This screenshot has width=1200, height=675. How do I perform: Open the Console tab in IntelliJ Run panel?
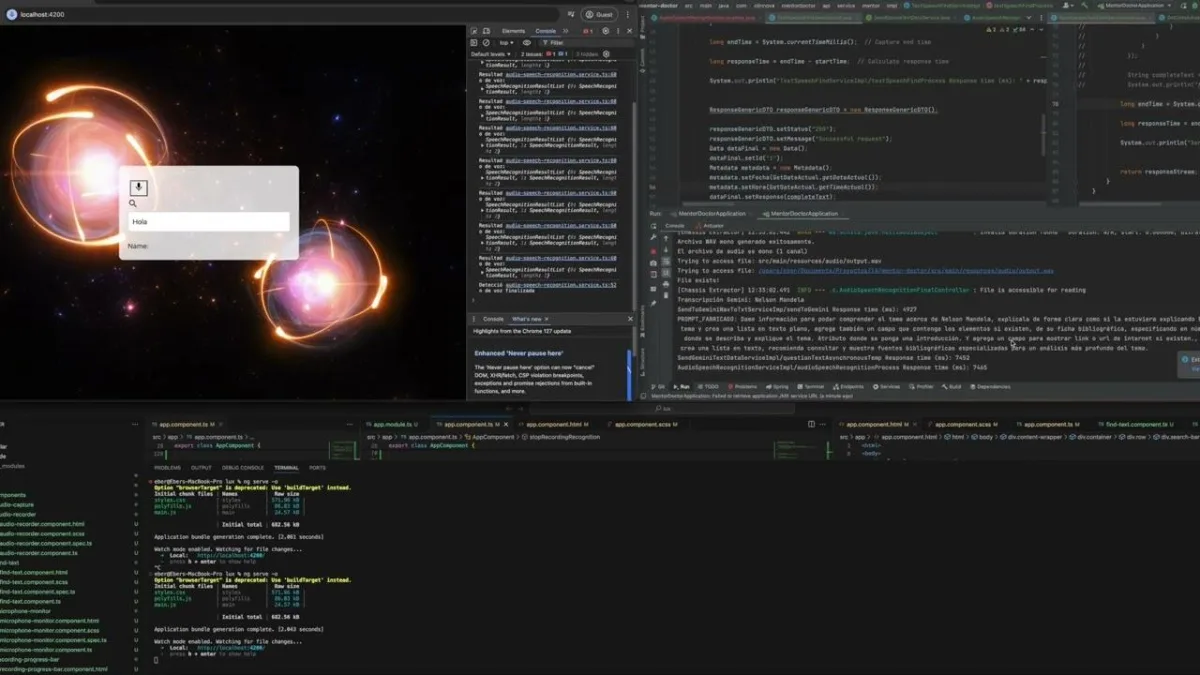[x=675, y=225]
